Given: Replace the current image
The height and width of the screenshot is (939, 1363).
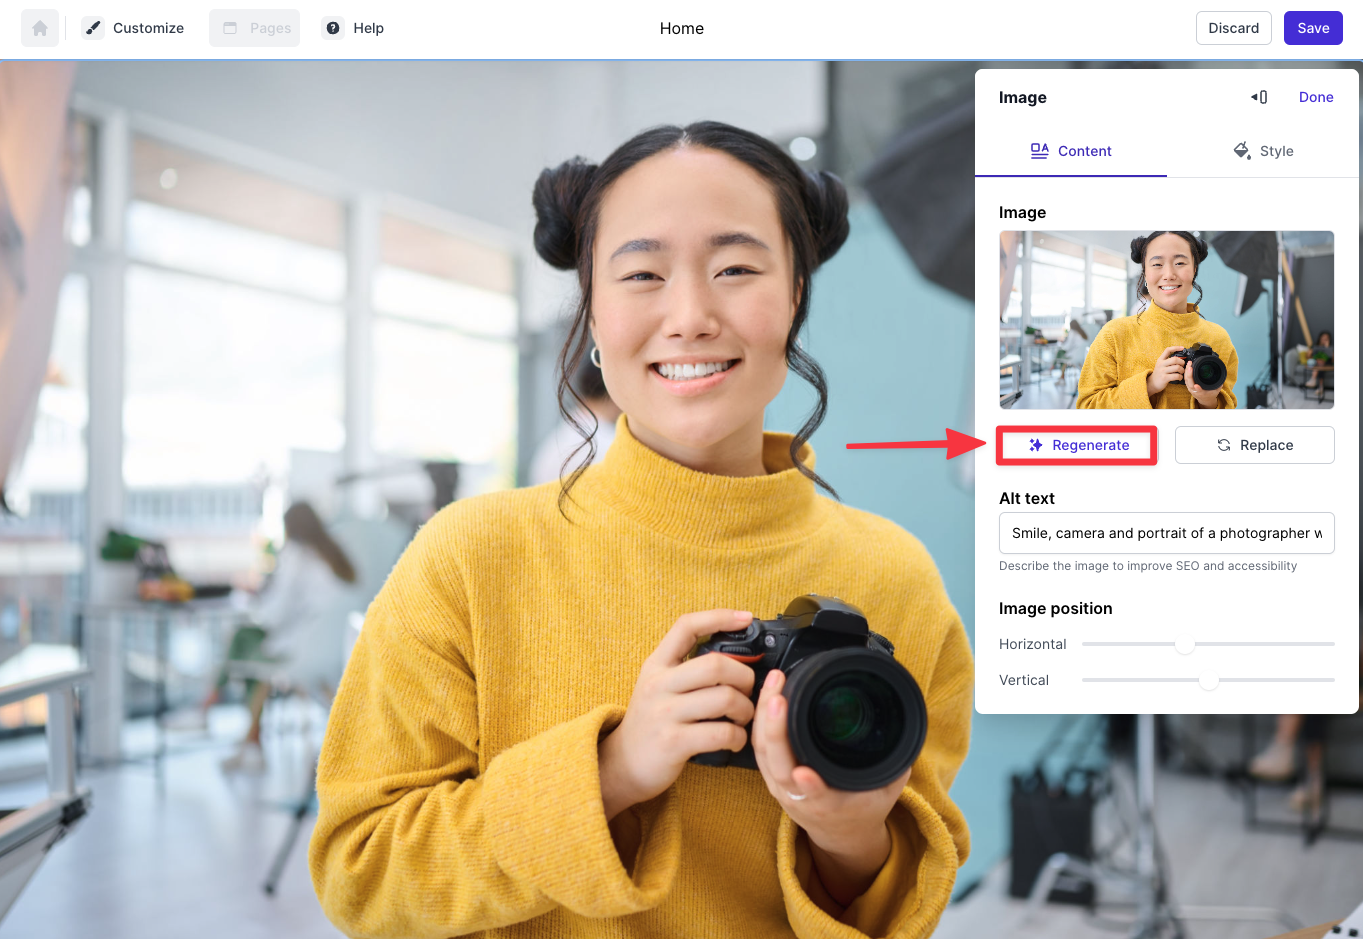Looking at the screenshot, I should tap(1254, 445).
